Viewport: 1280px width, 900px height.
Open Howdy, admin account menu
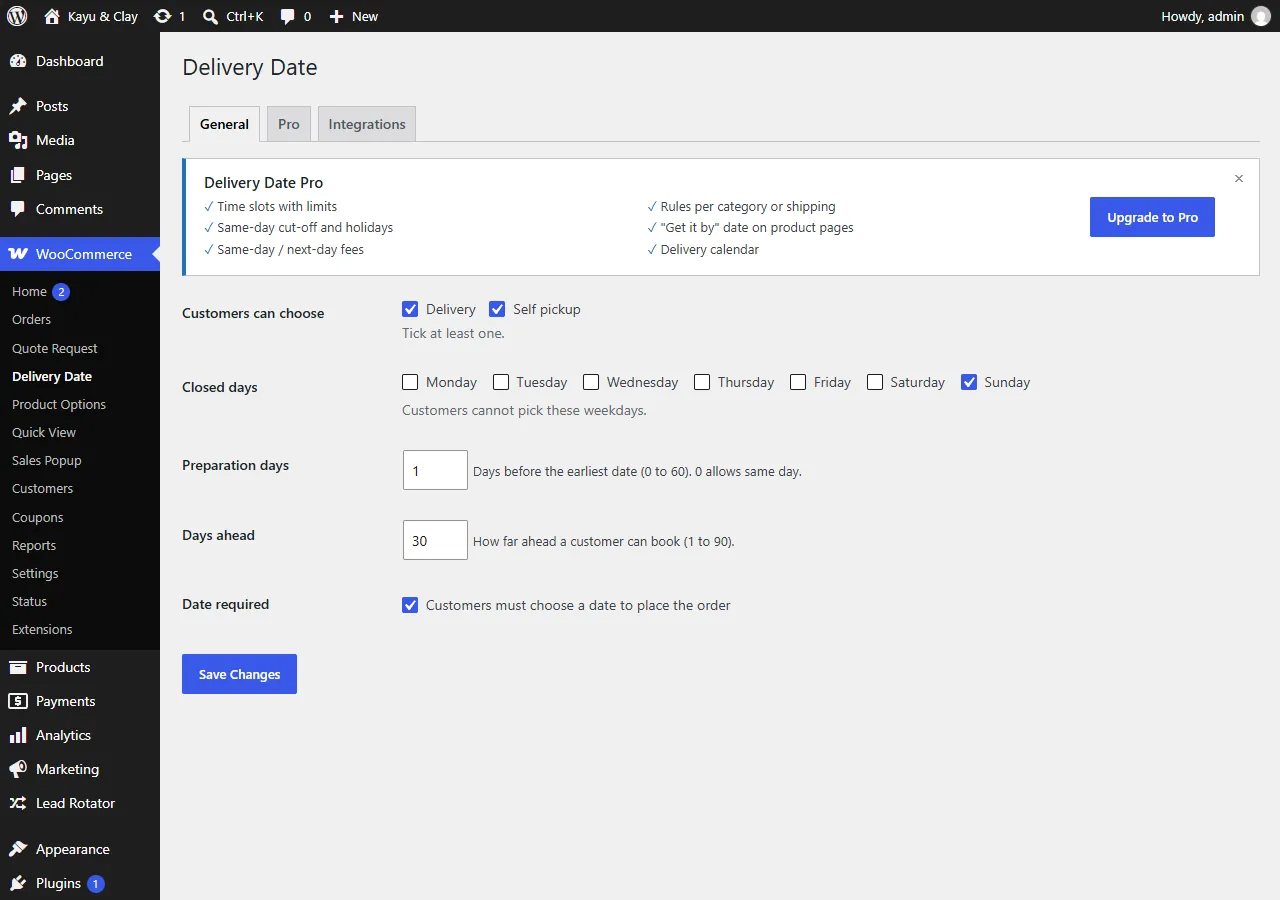(x=1215, y=16)
